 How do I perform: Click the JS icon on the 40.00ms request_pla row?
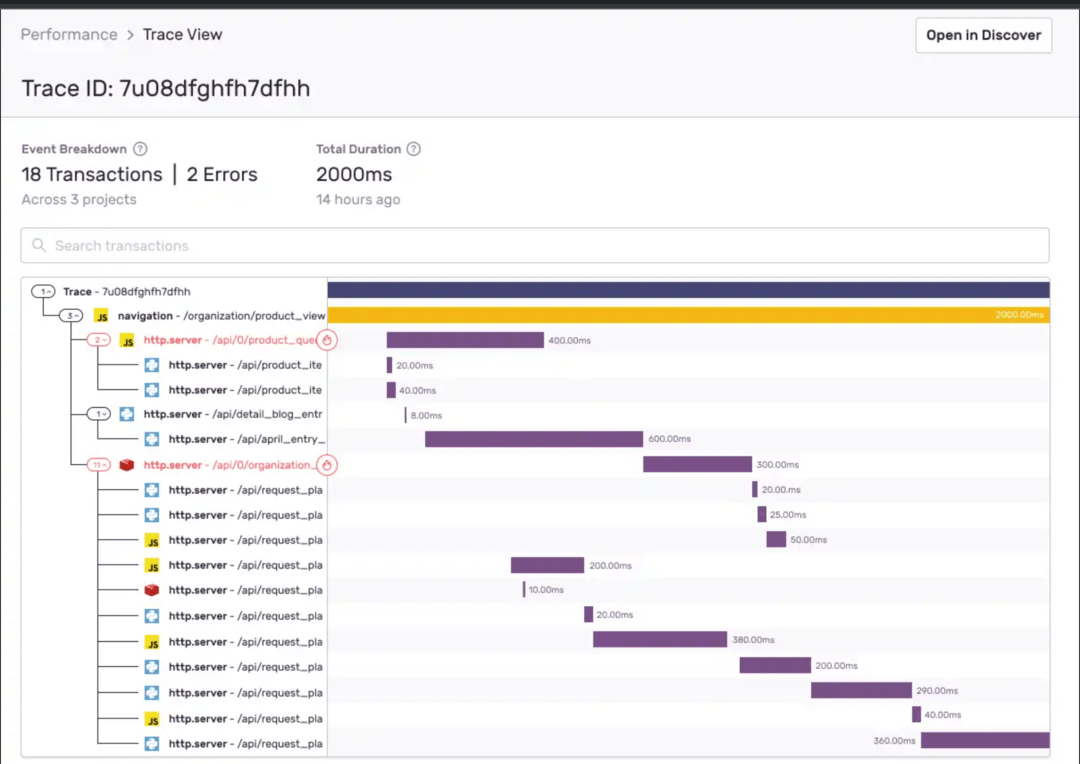152,719
